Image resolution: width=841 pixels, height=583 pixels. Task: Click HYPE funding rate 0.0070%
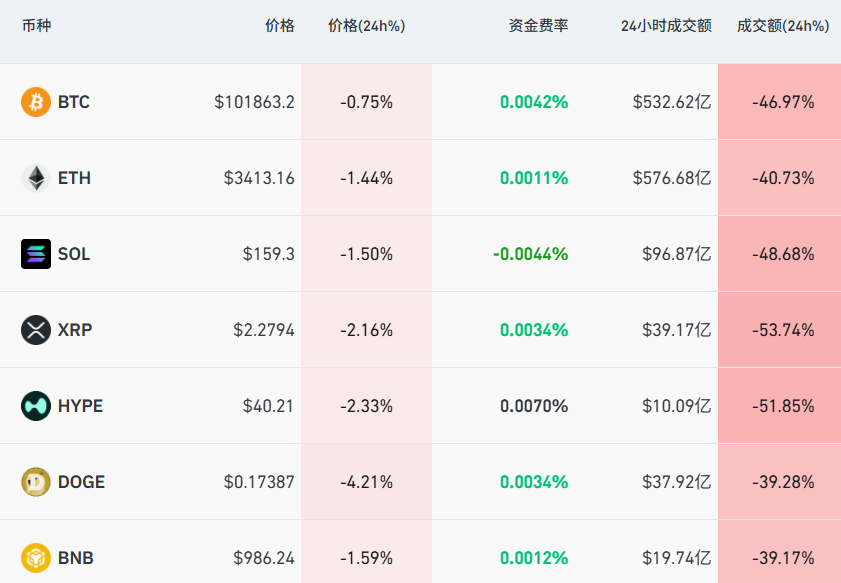pyautogui.click(x=534, y=406)
